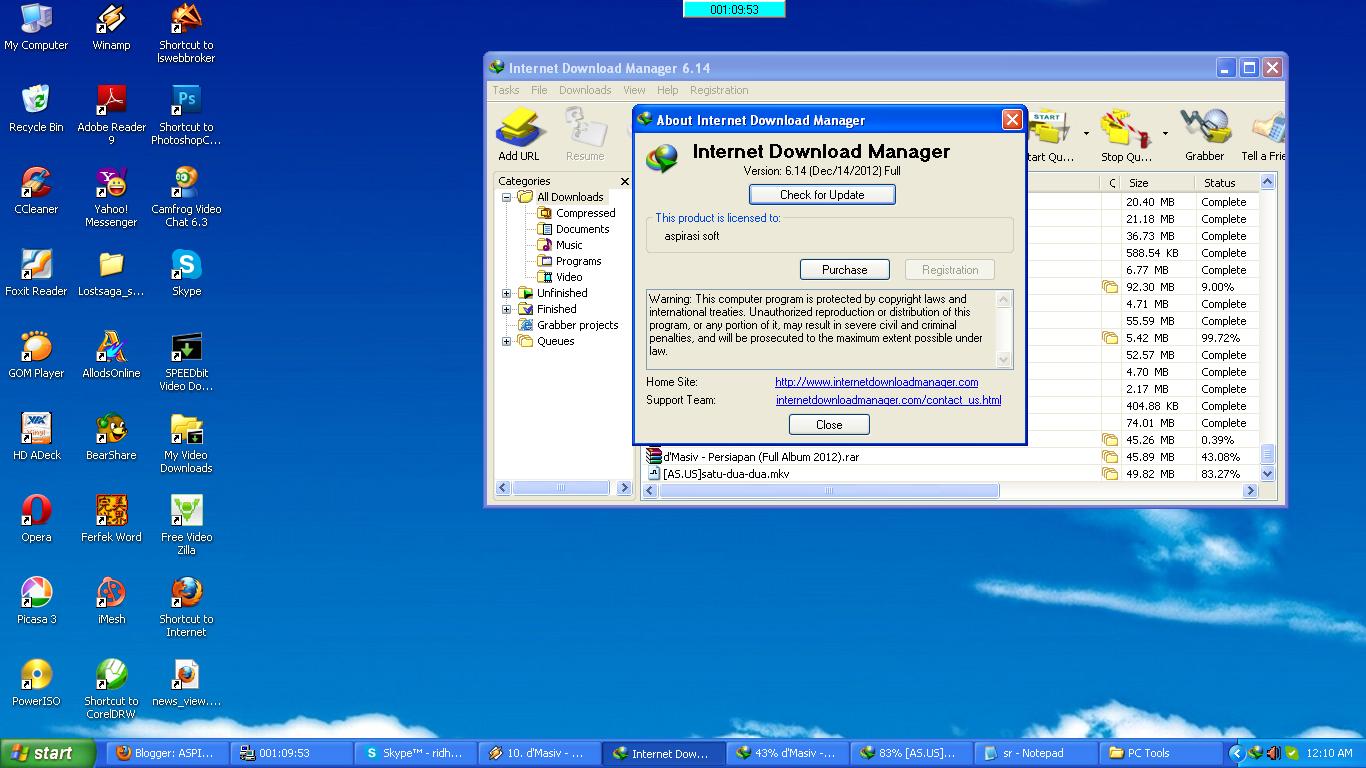Screen dimensions: 1366x768
Task: Select the Documents category
Action: (582, 229)
